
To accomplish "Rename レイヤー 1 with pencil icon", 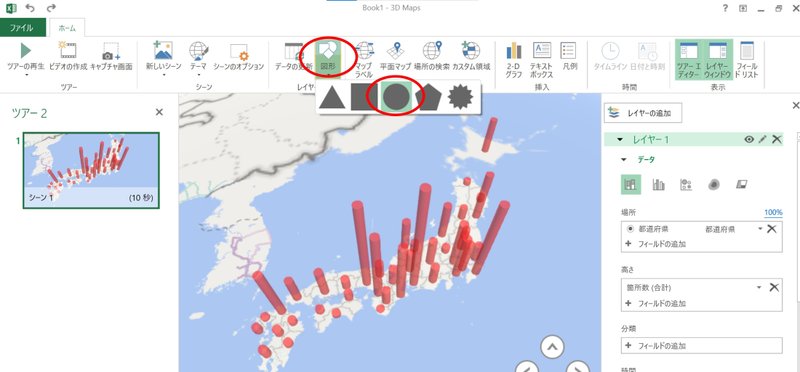I will [762, 139].
